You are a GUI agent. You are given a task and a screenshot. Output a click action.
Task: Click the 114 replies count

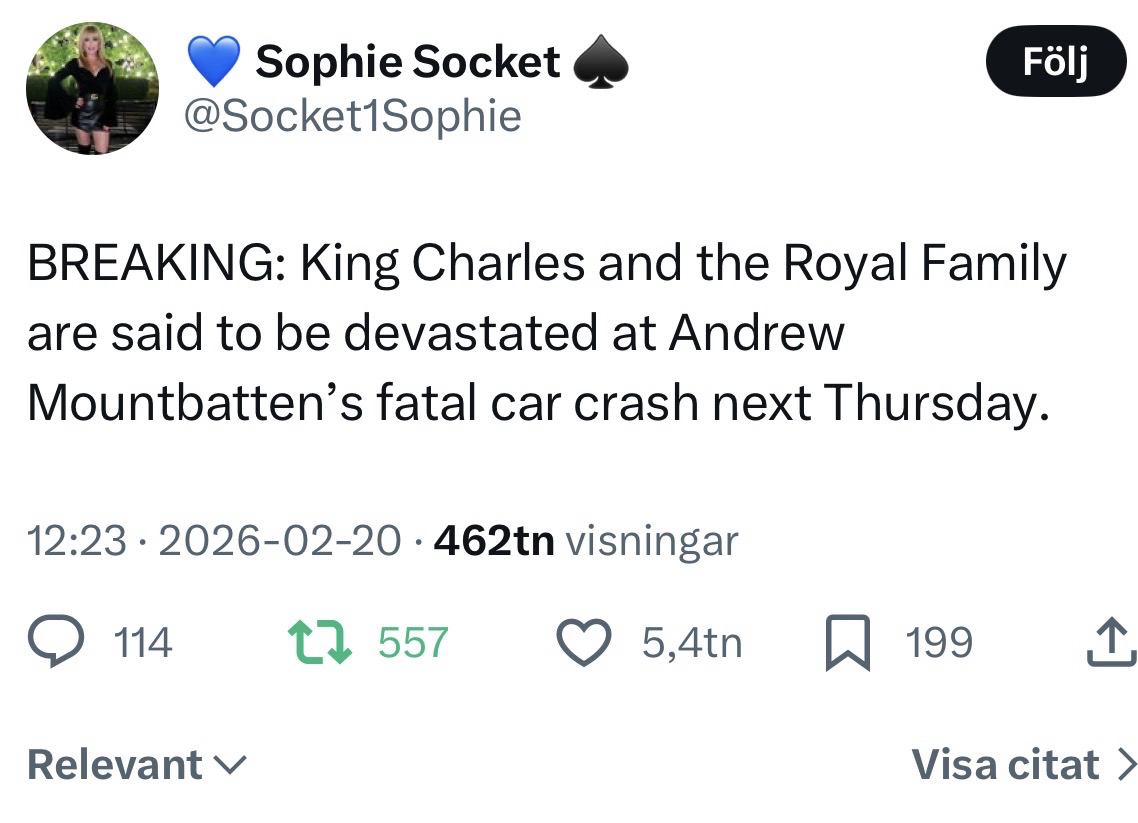(142, 642)
